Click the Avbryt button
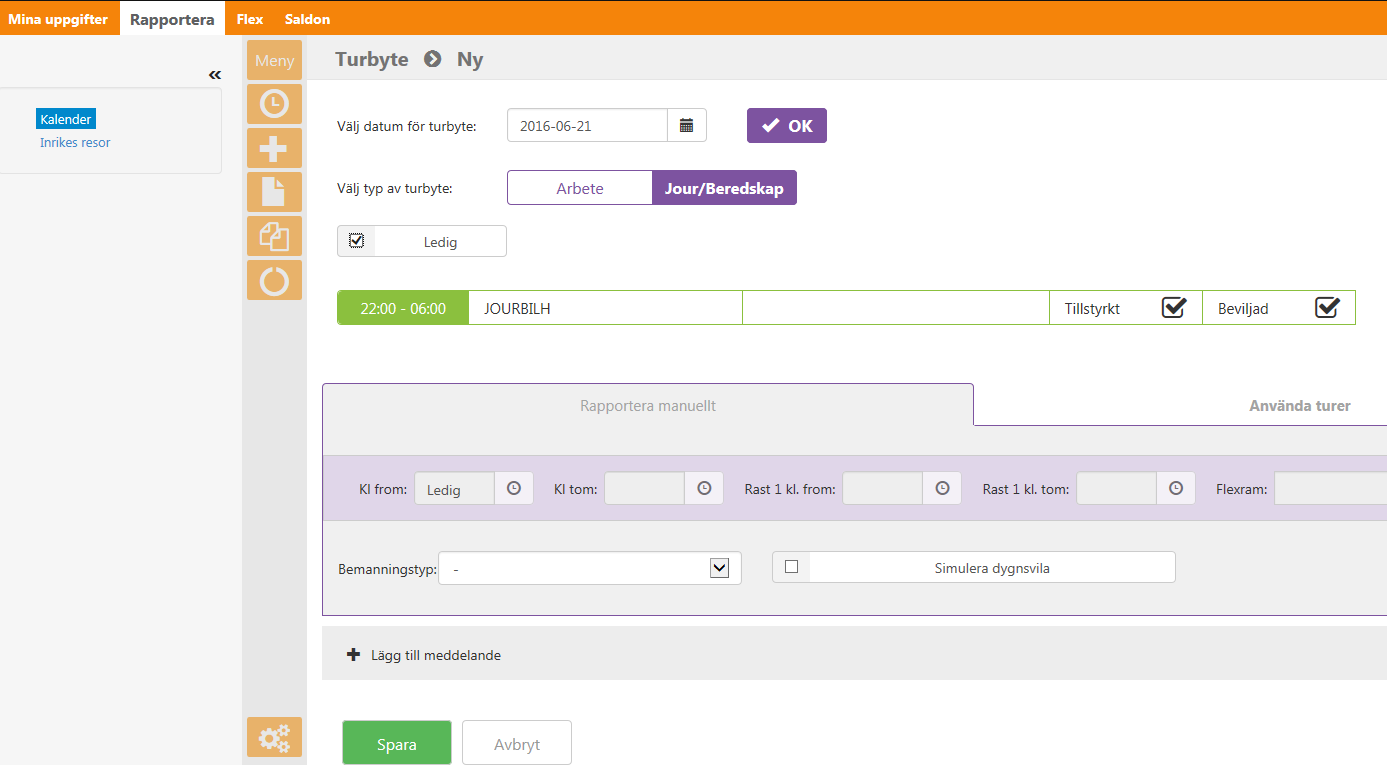The width and height of the screenshot is (1387, 765). 517,744
